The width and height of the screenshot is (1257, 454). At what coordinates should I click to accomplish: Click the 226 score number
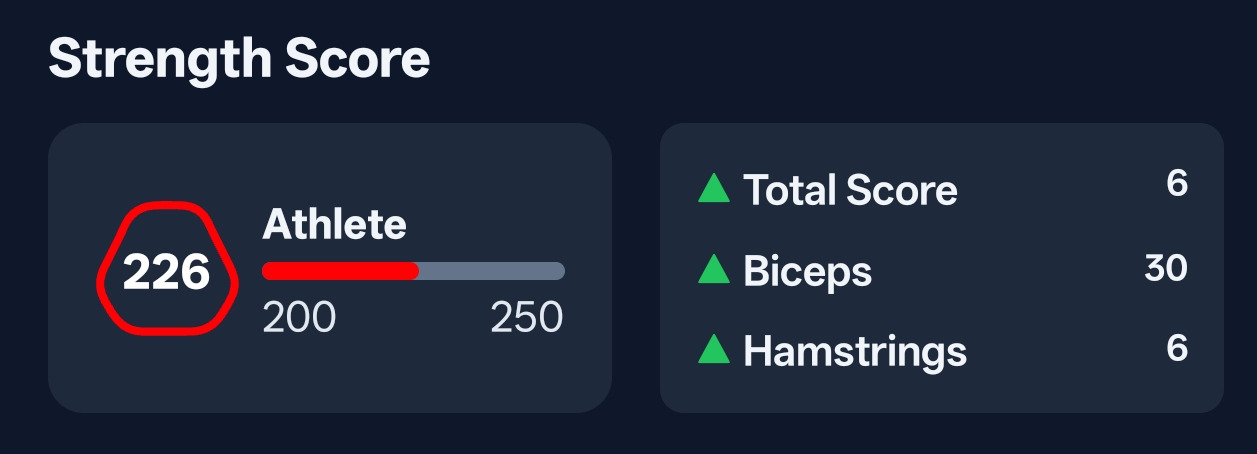click(167, 273)
